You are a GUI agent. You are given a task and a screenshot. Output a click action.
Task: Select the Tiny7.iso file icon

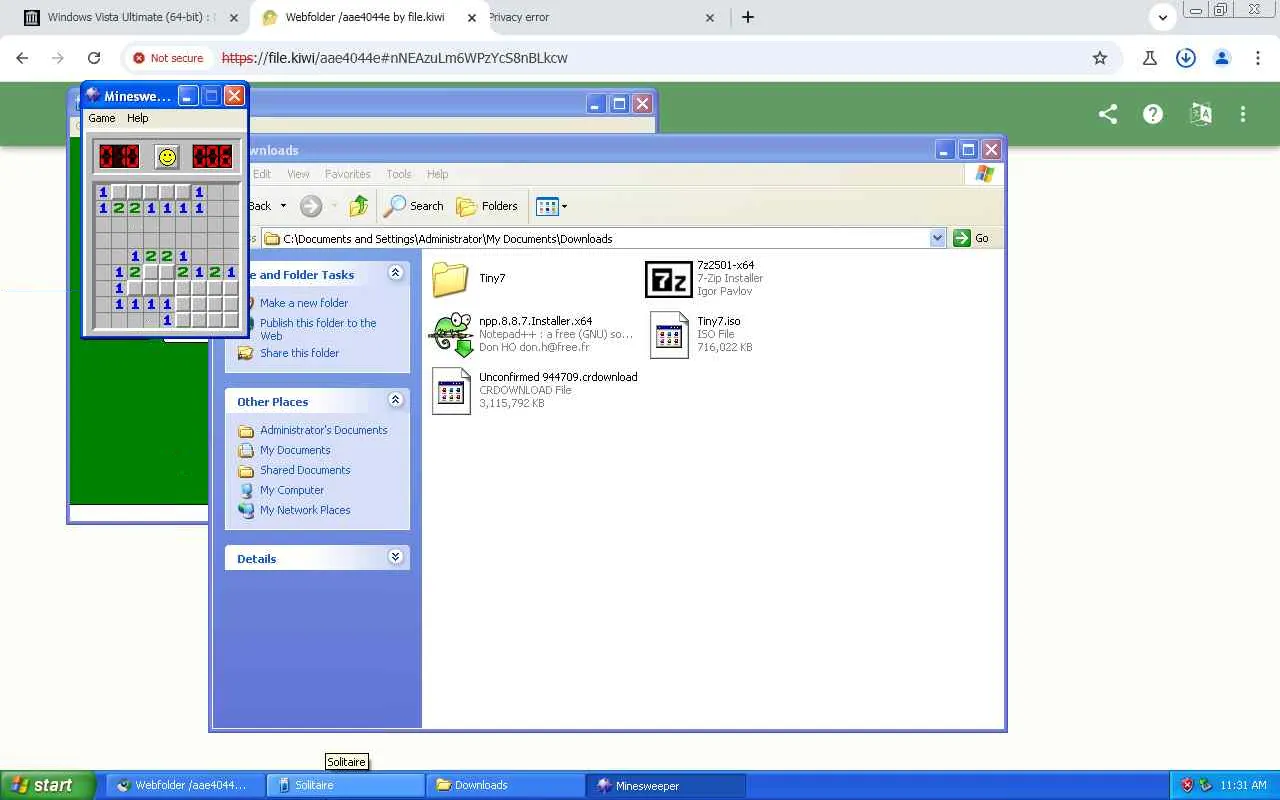click(669, 335)
